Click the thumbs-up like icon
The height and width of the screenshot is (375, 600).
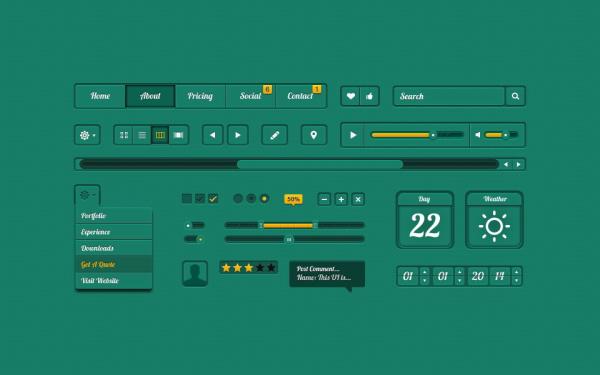pyautogui.click(x=369, y=96)
